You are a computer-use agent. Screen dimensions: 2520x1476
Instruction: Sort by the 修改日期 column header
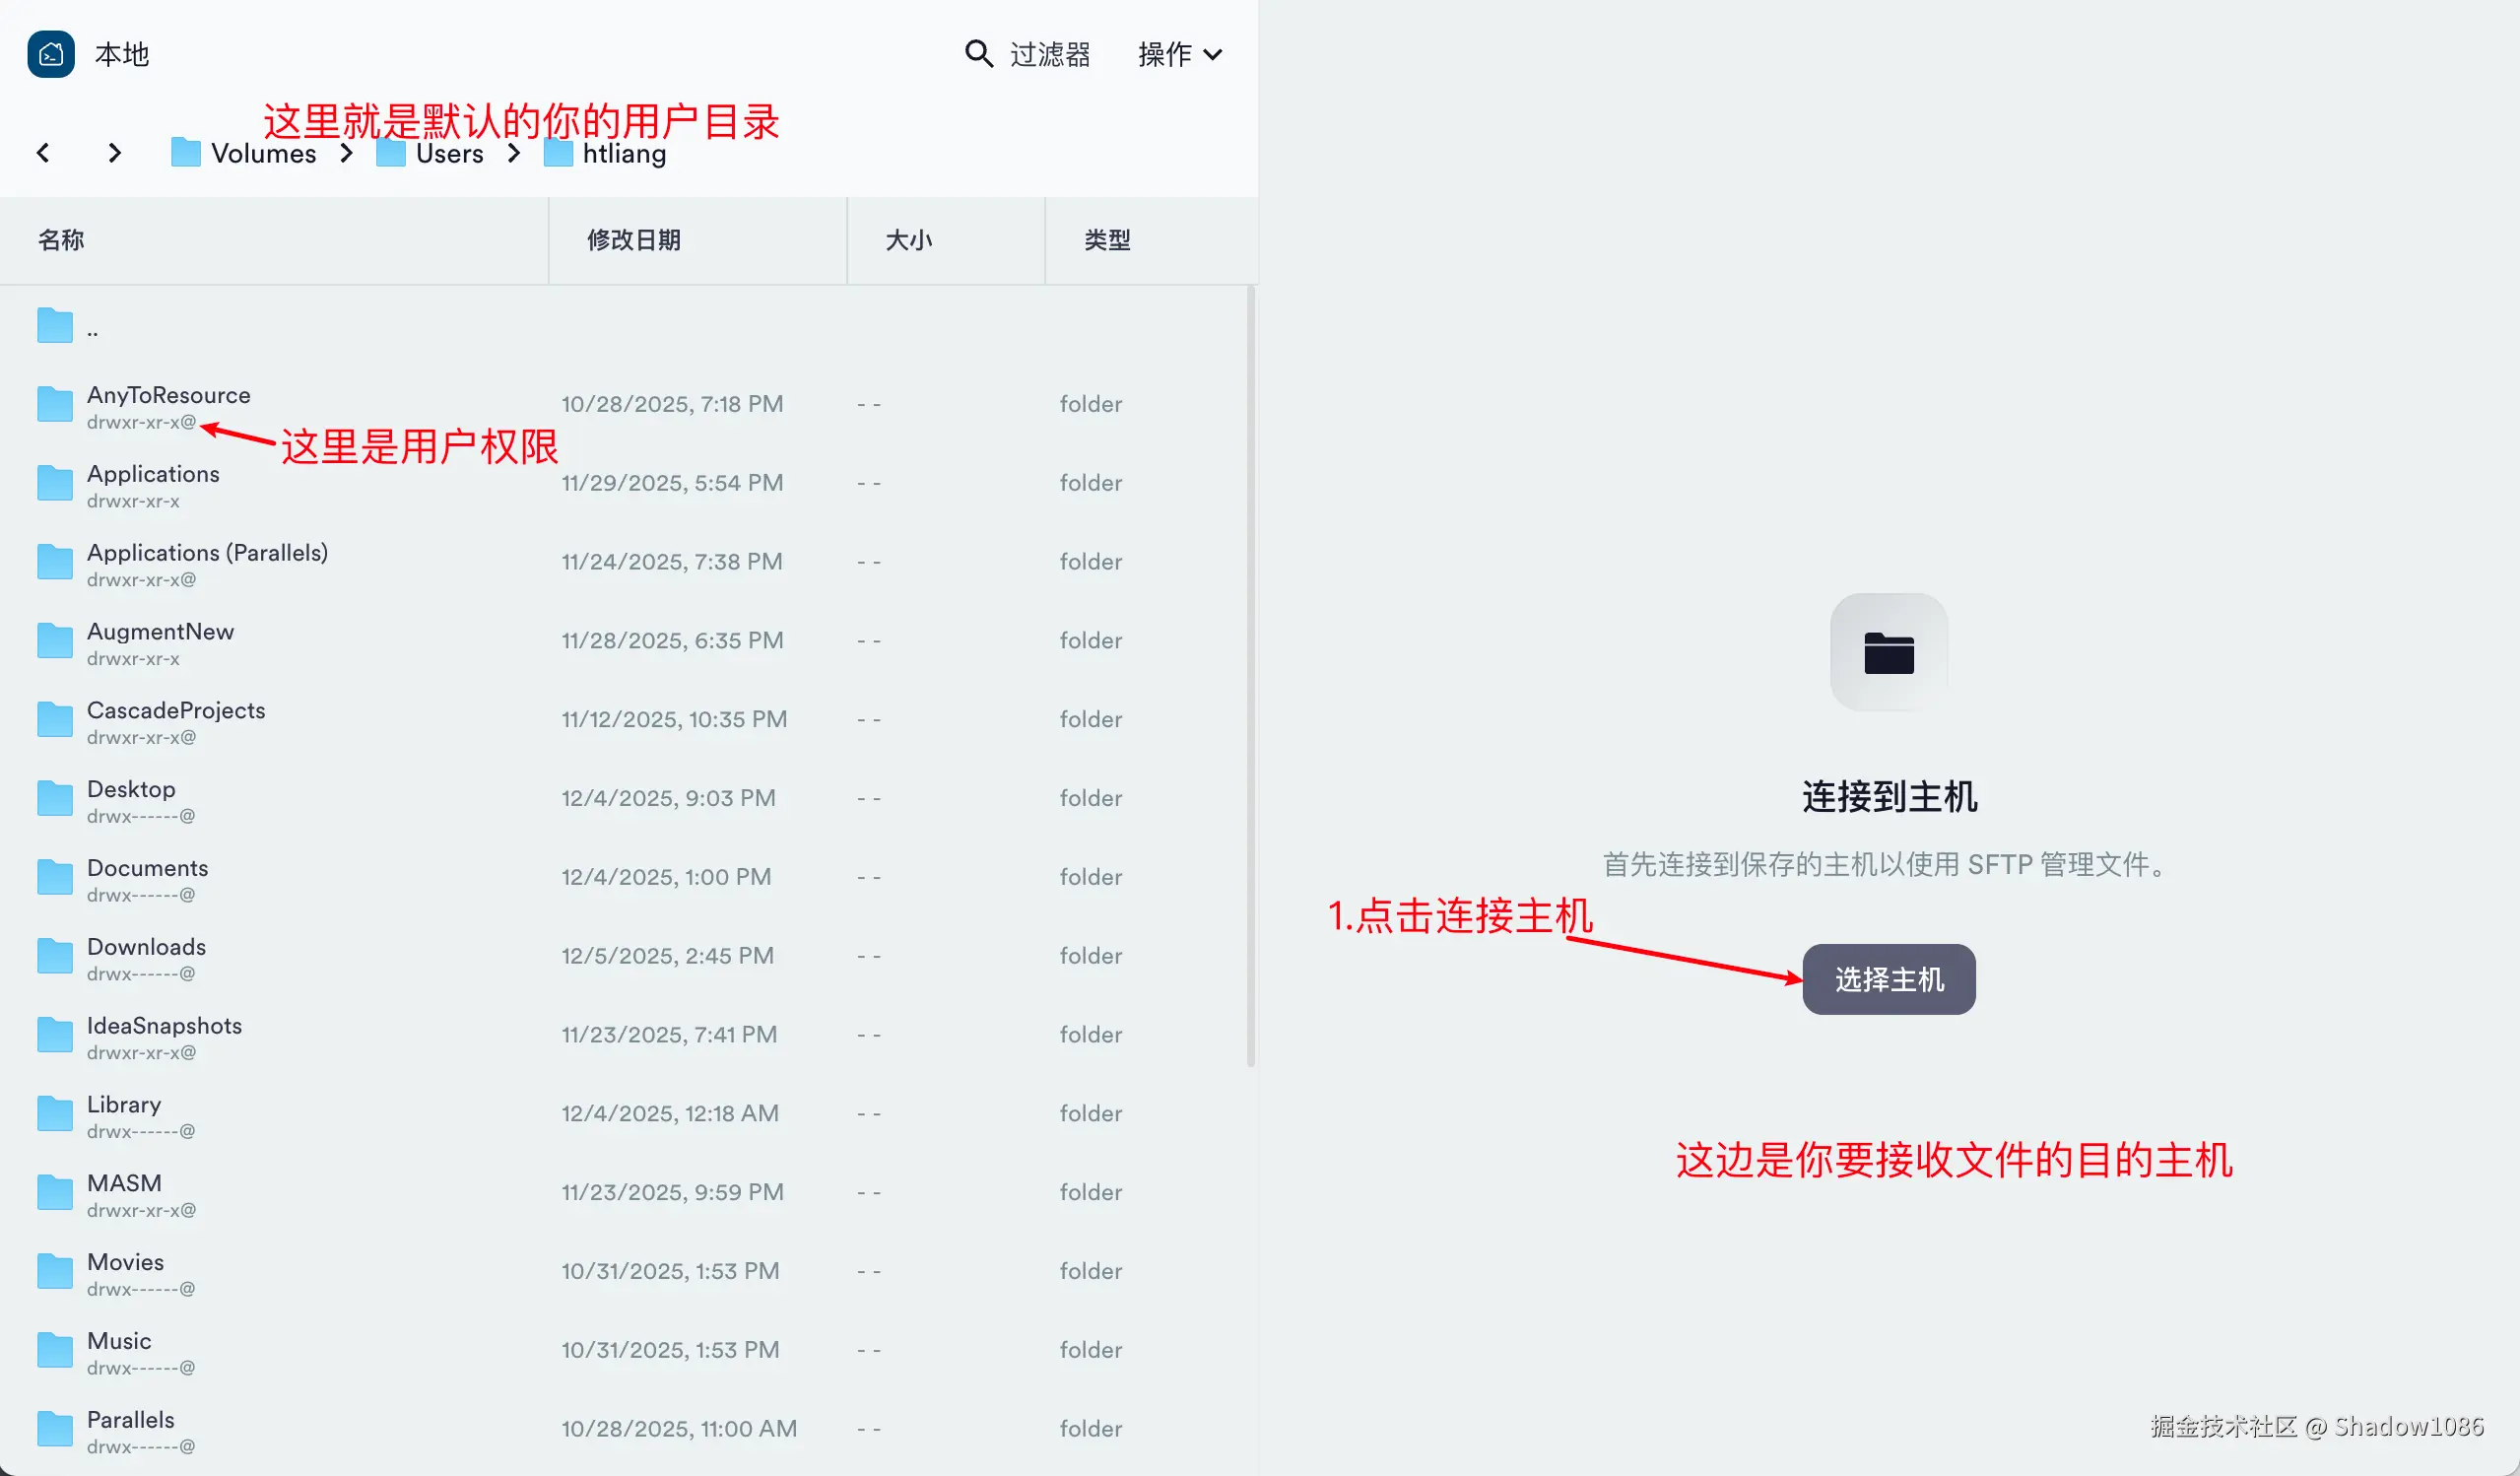pyautogui.click(x=633, y=240)
